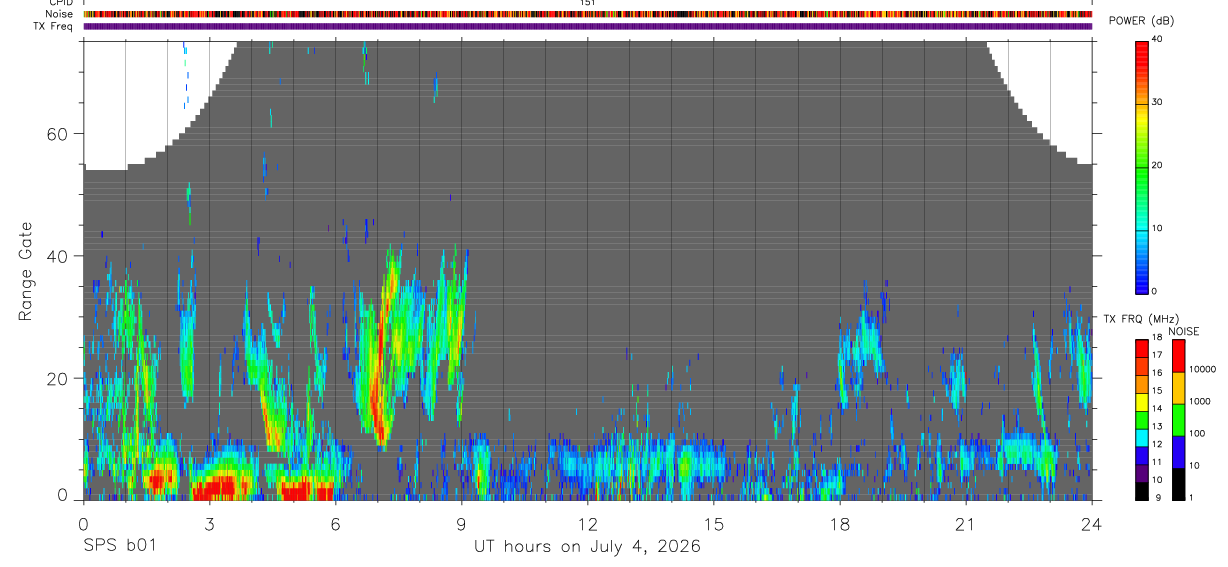Click the NOISE color legend bar

click(1178, 420)
